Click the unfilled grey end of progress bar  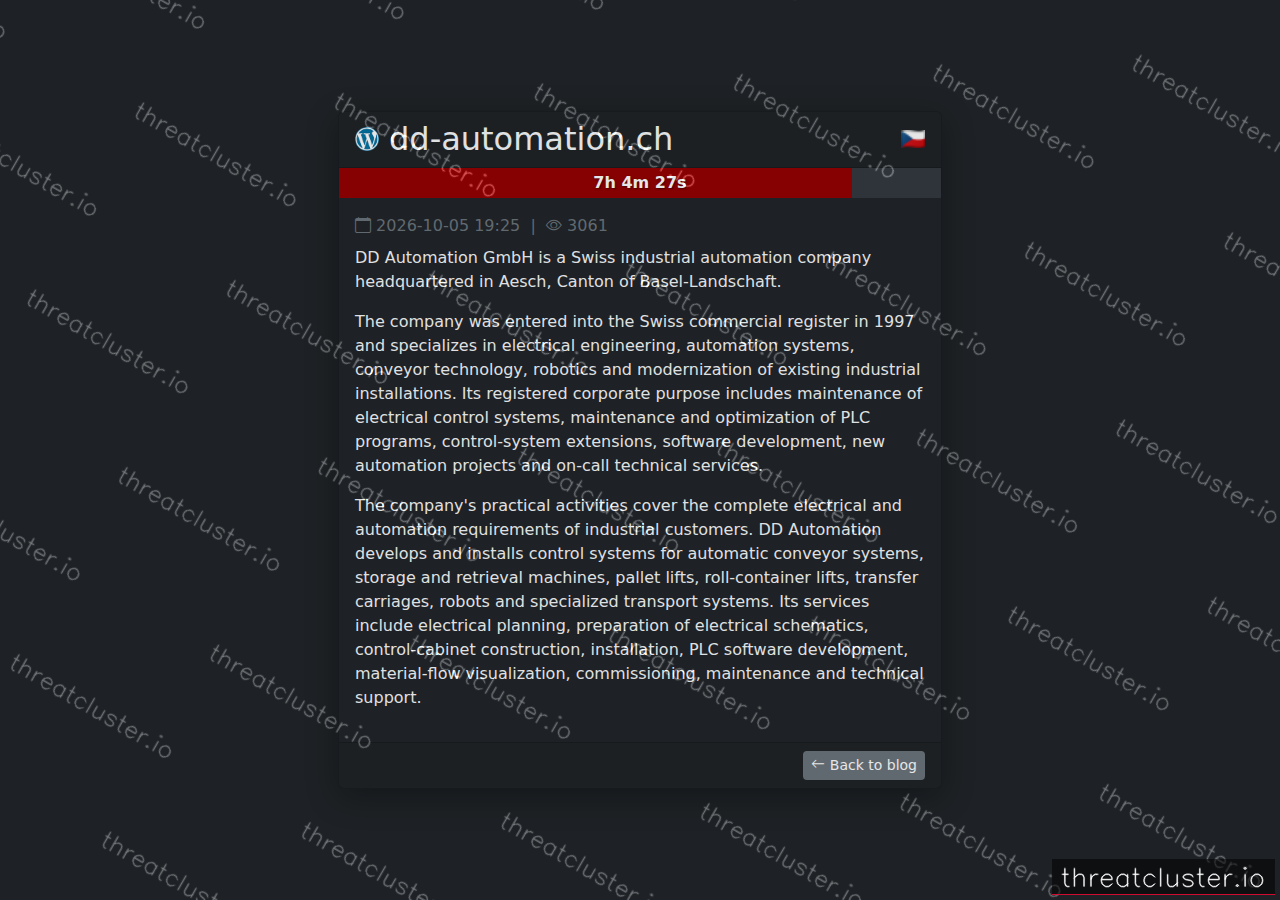coord(896,182)
